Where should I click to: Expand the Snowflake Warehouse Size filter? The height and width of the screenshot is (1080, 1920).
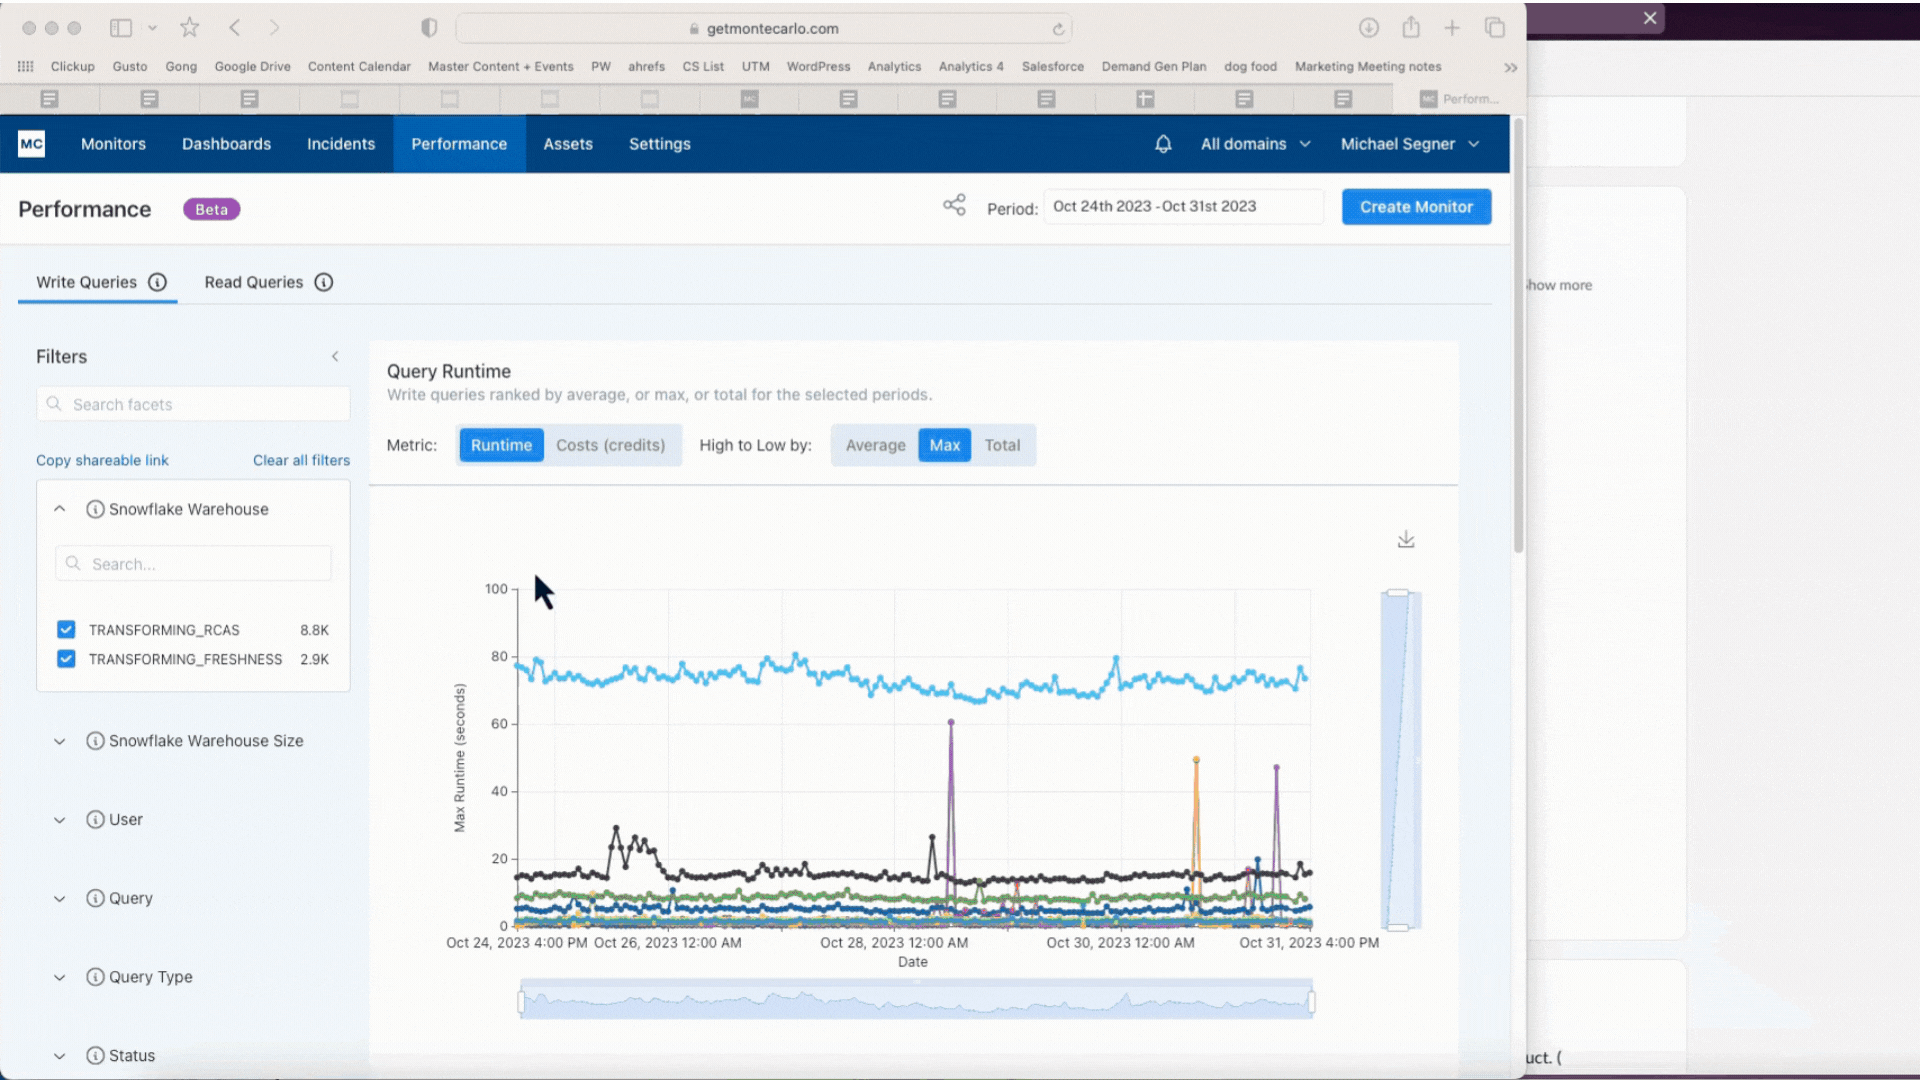(x=60, y=741)
